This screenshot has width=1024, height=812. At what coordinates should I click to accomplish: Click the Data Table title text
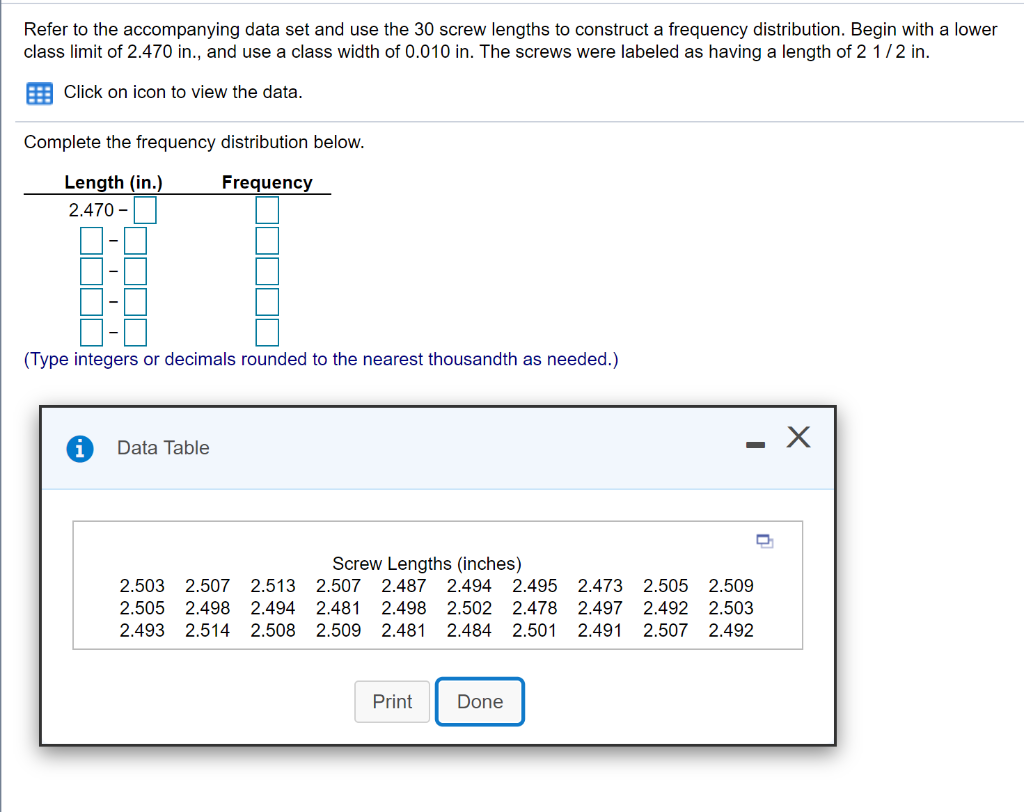(163, 447)
